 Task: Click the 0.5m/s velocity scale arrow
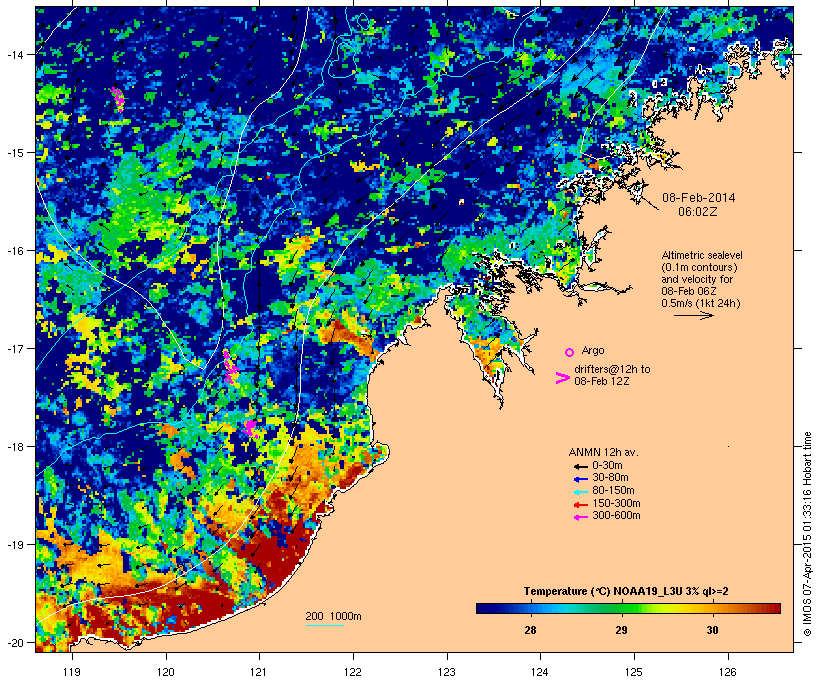pos(693,315)
